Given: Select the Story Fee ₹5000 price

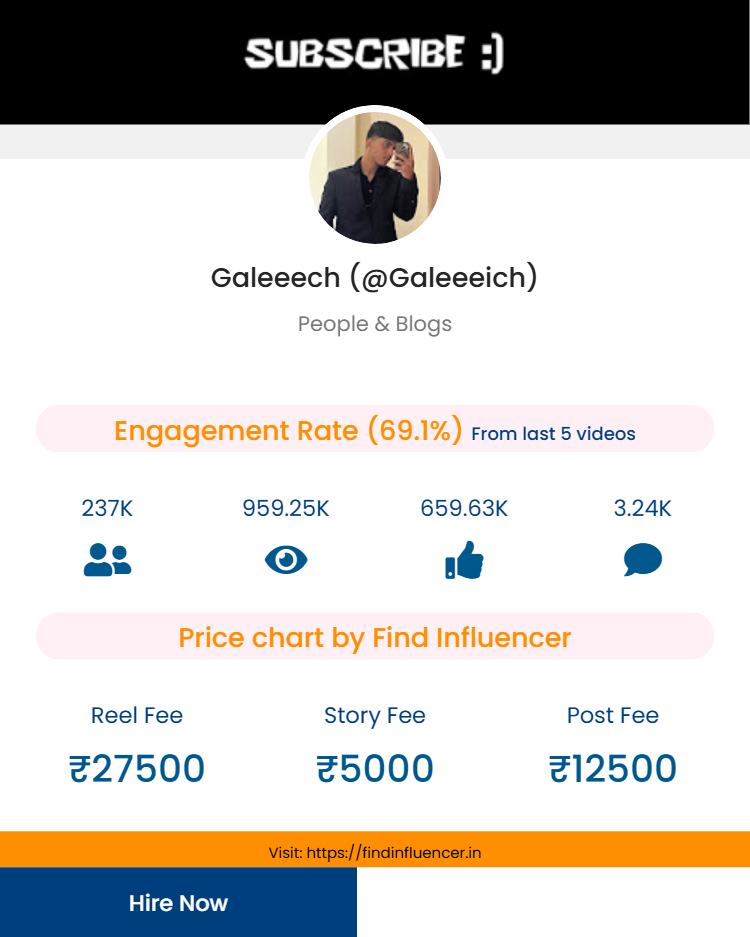Looking at the screenshot, I should (x=375, y=769).
